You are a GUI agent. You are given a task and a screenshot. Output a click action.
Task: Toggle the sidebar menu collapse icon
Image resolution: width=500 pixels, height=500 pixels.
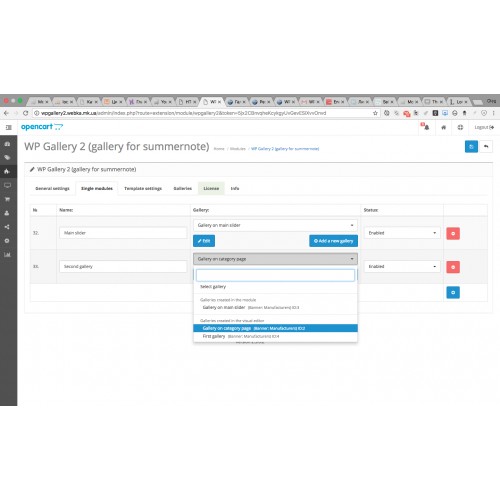(9, 127)
